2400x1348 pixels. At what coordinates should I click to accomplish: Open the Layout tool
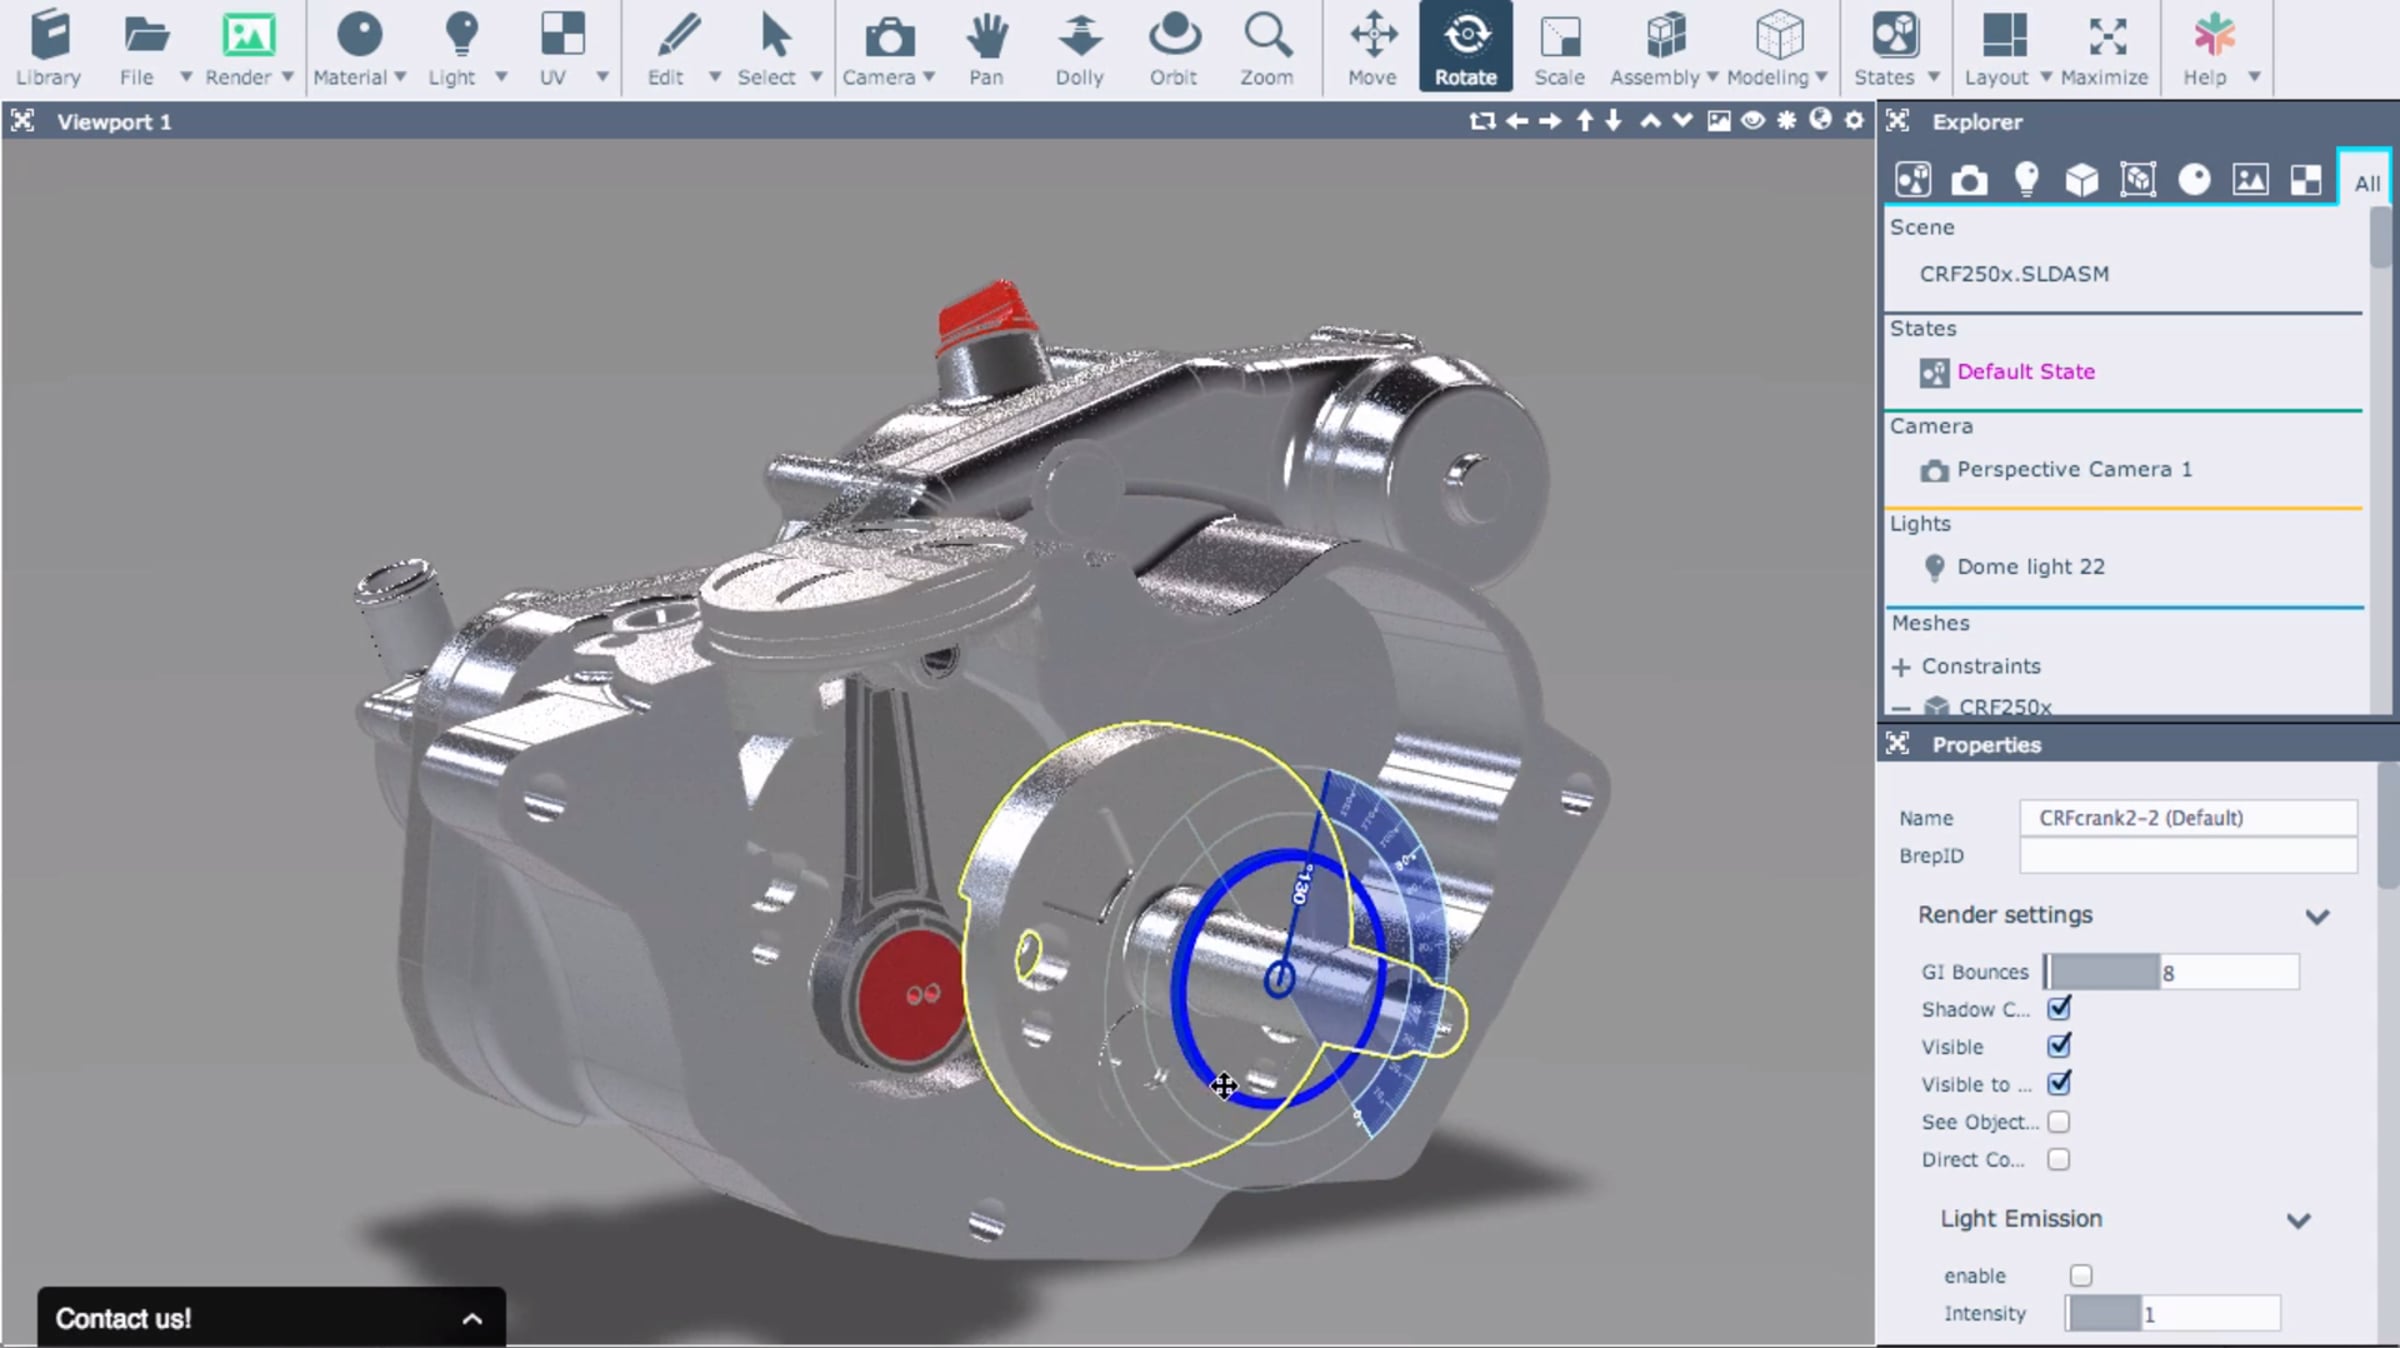coord(2002,47)
